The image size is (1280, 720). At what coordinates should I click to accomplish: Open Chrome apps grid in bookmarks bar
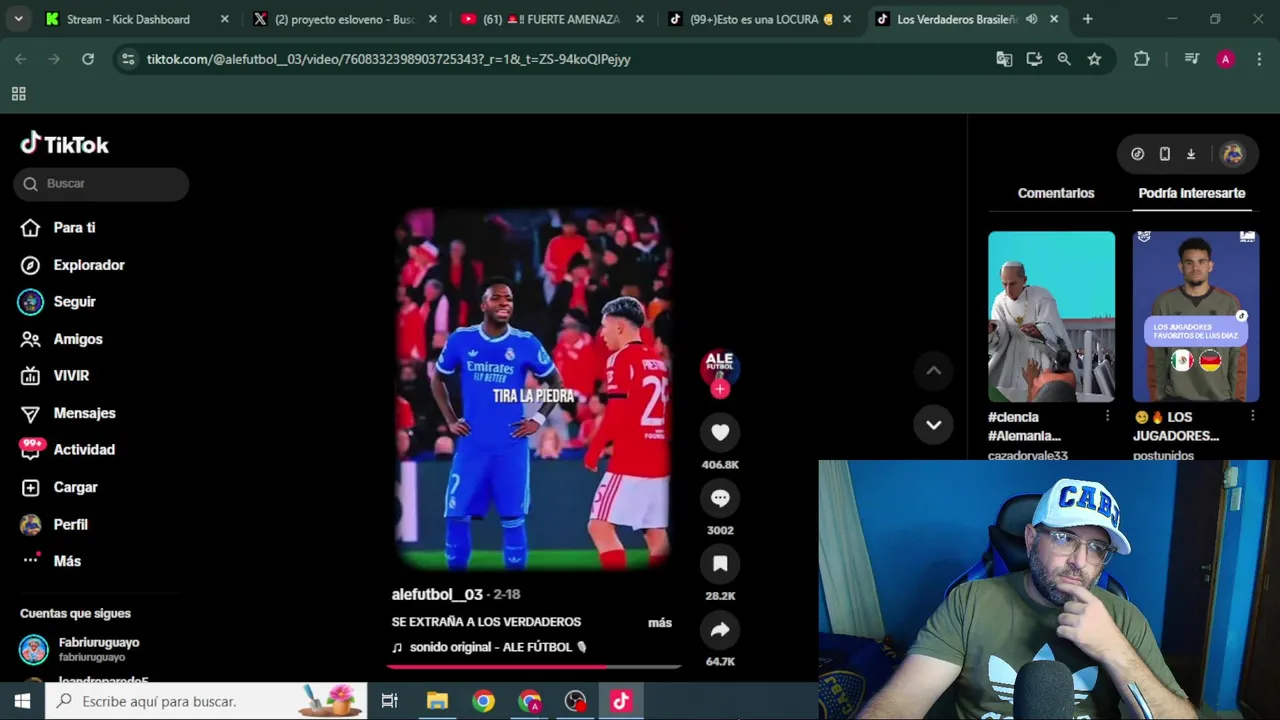(18, 94)
